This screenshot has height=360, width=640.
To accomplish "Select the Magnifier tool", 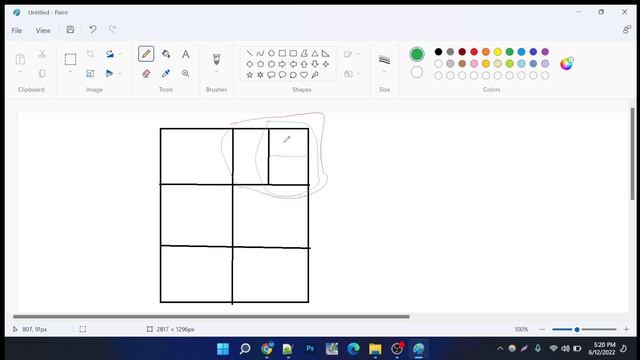I will pyautogui.click(x=185, y=73).
